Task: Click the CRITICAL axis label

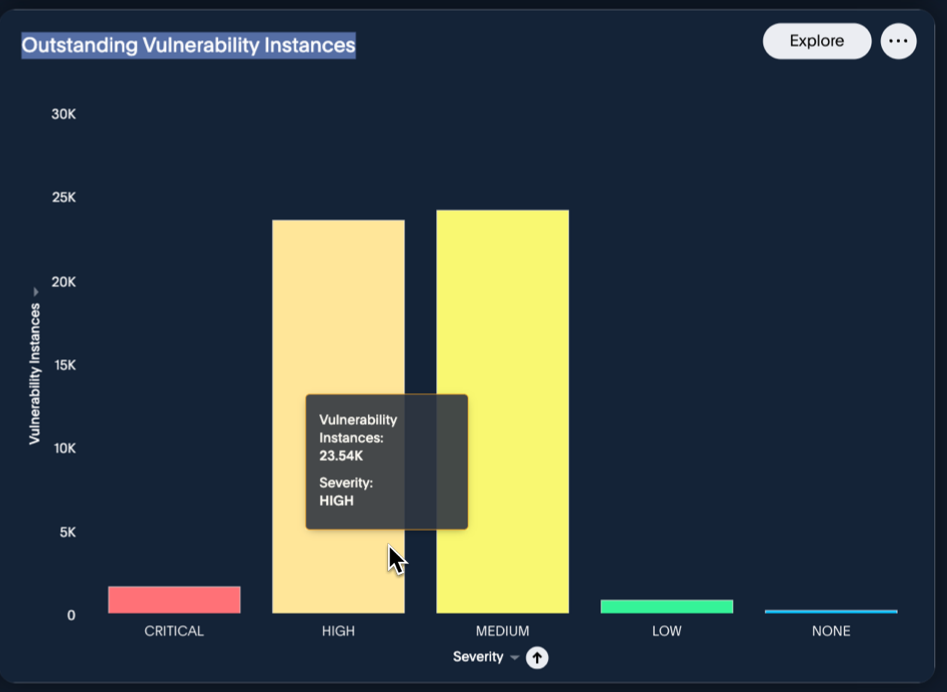Action: (174, 631)
